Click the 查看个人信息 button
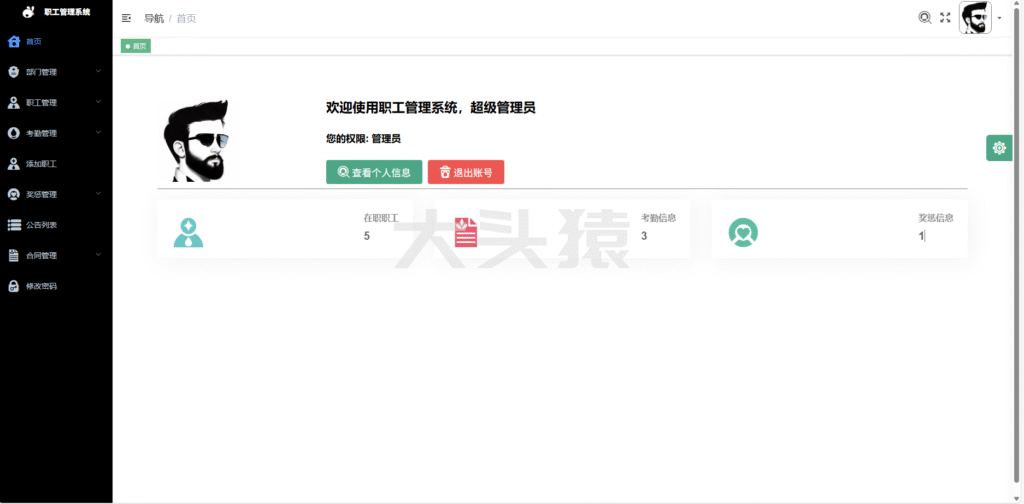 pyautogui.click(x=374, y=172)
